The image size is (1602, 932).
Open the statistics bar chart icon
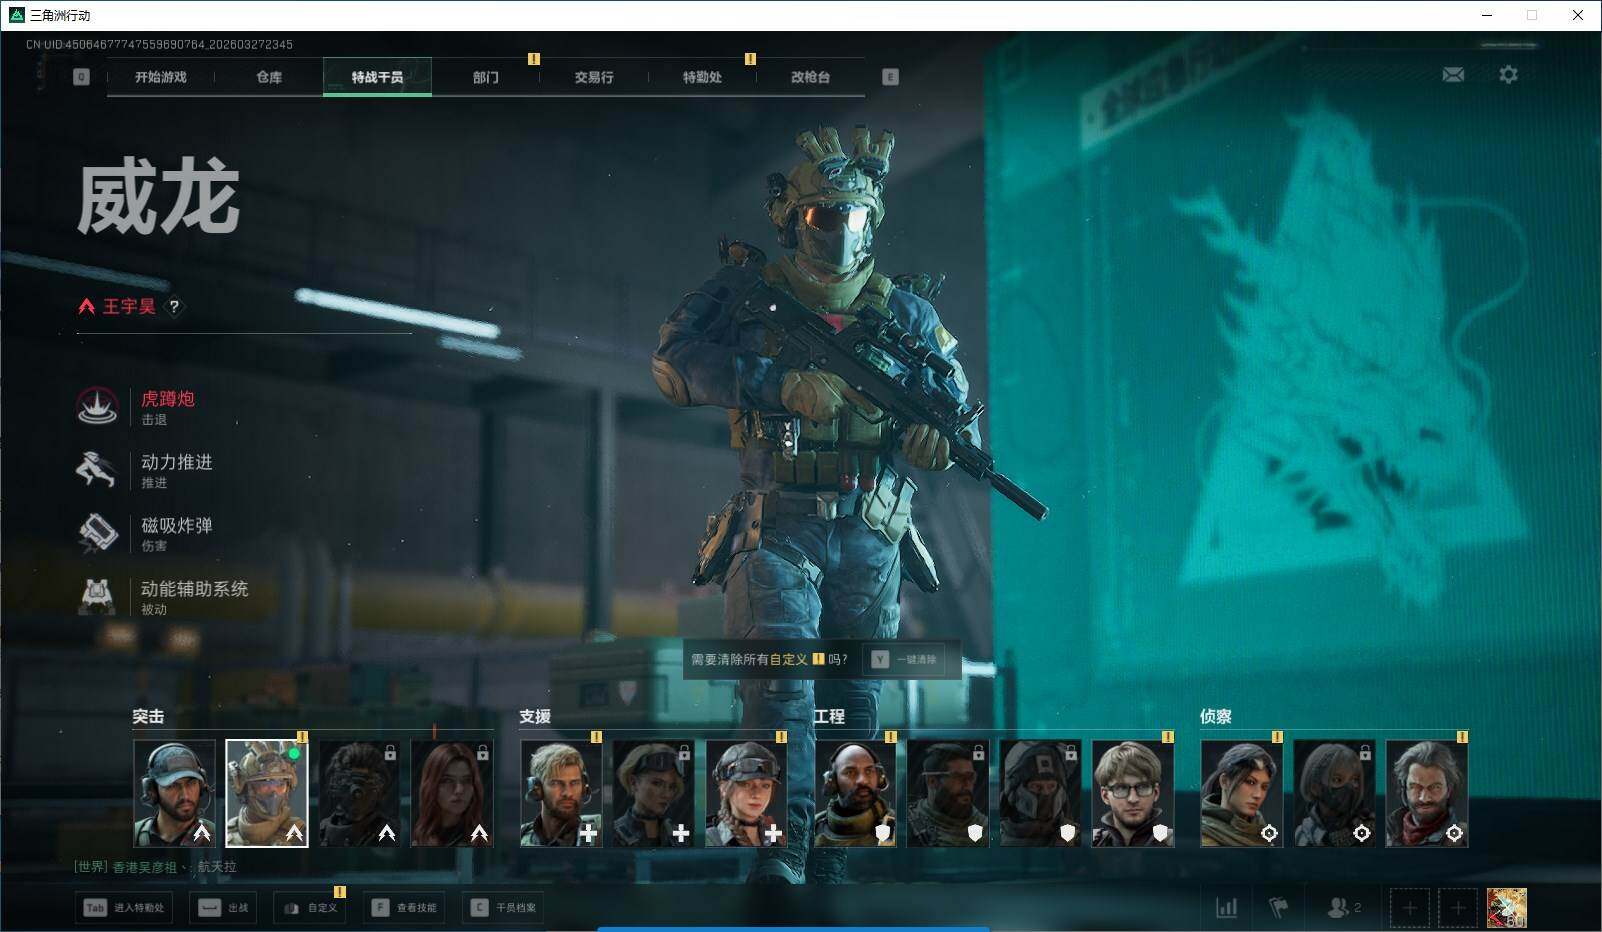pyautogui.click(x=1226, y=907)
